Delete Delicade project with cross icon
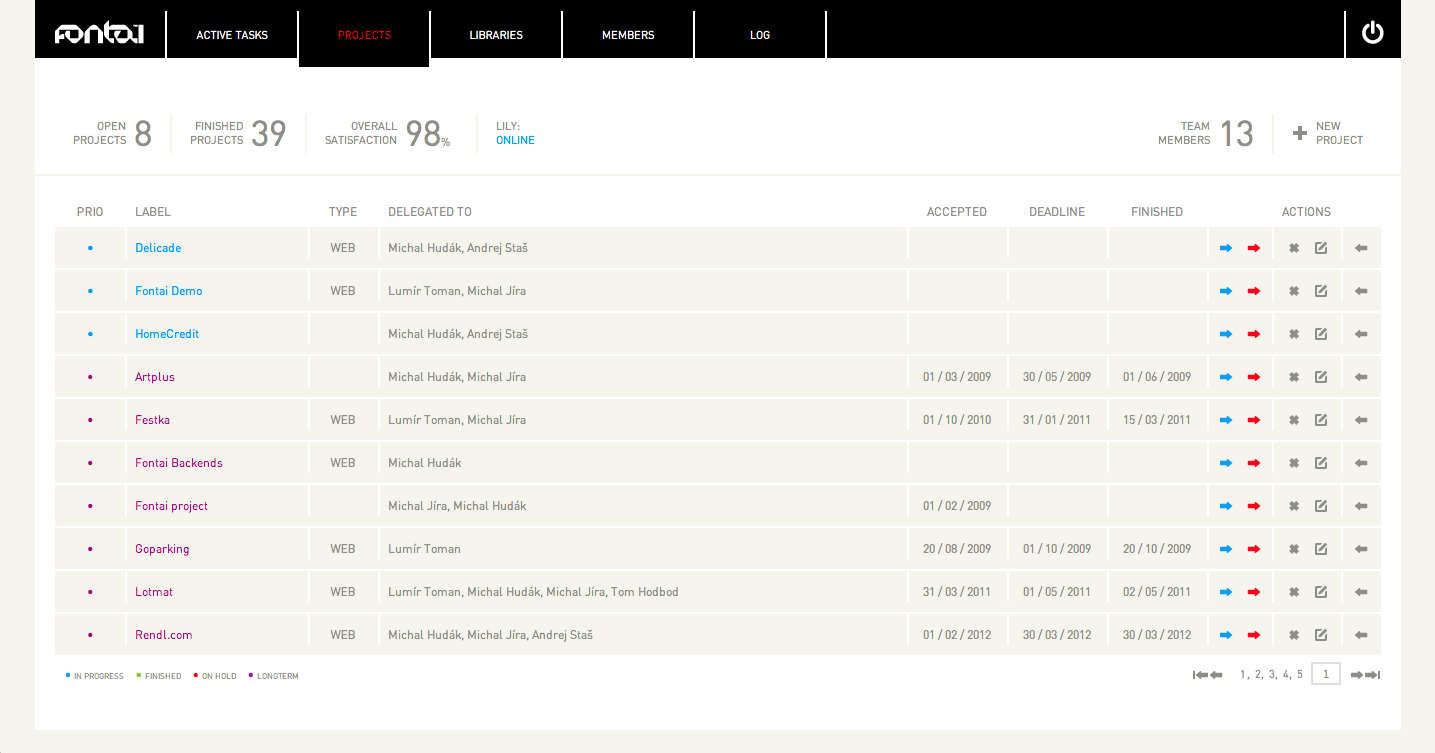The width and height of the screenshot is (1435, 753). [x=1294, y=248]
